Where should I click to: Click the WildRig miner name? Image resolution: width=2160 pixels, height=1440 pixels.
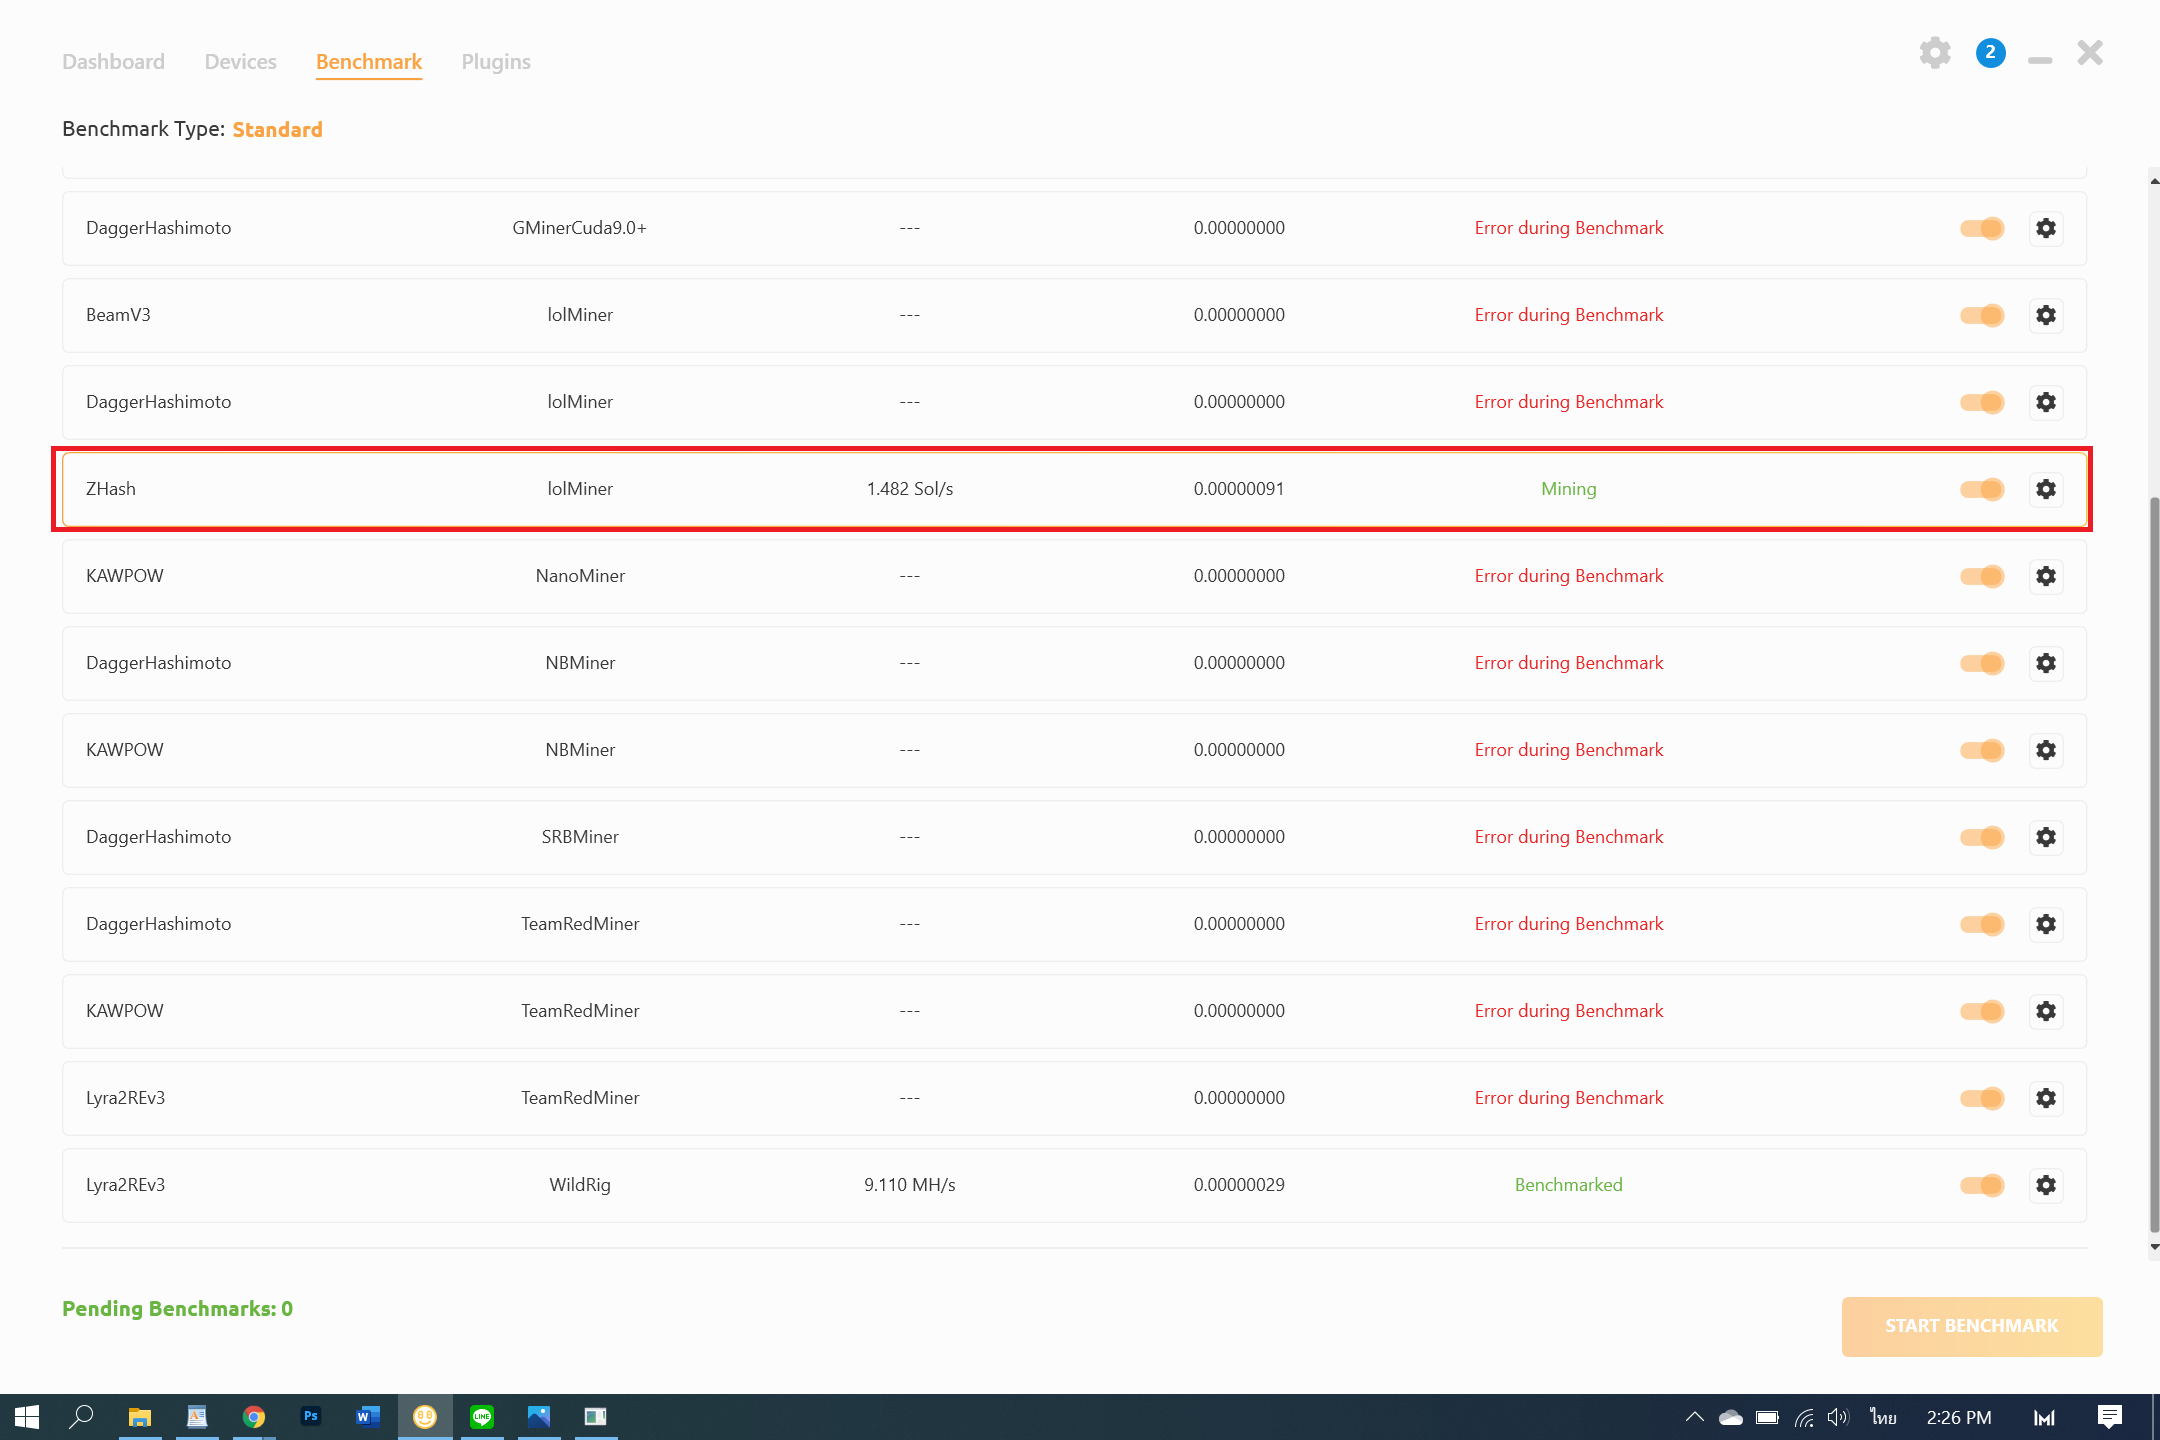click(580, 1185)
